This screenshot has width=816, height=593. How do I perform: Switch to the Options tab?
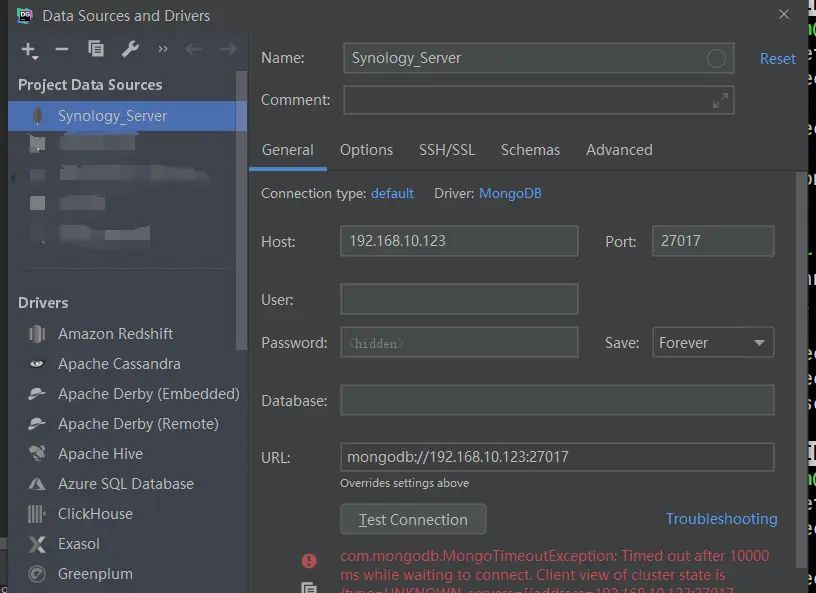point(366,150)
